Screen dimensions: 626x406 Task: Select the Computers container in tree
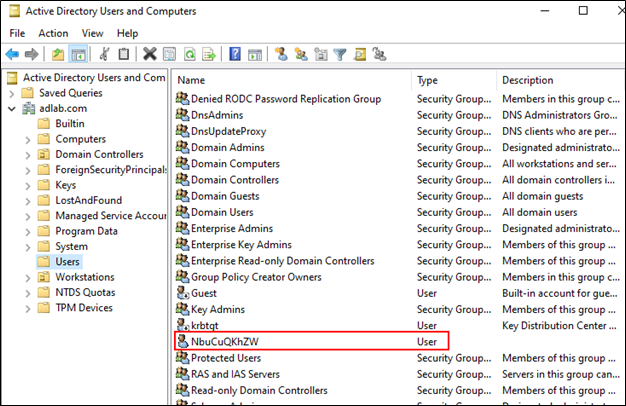(80, 139)
